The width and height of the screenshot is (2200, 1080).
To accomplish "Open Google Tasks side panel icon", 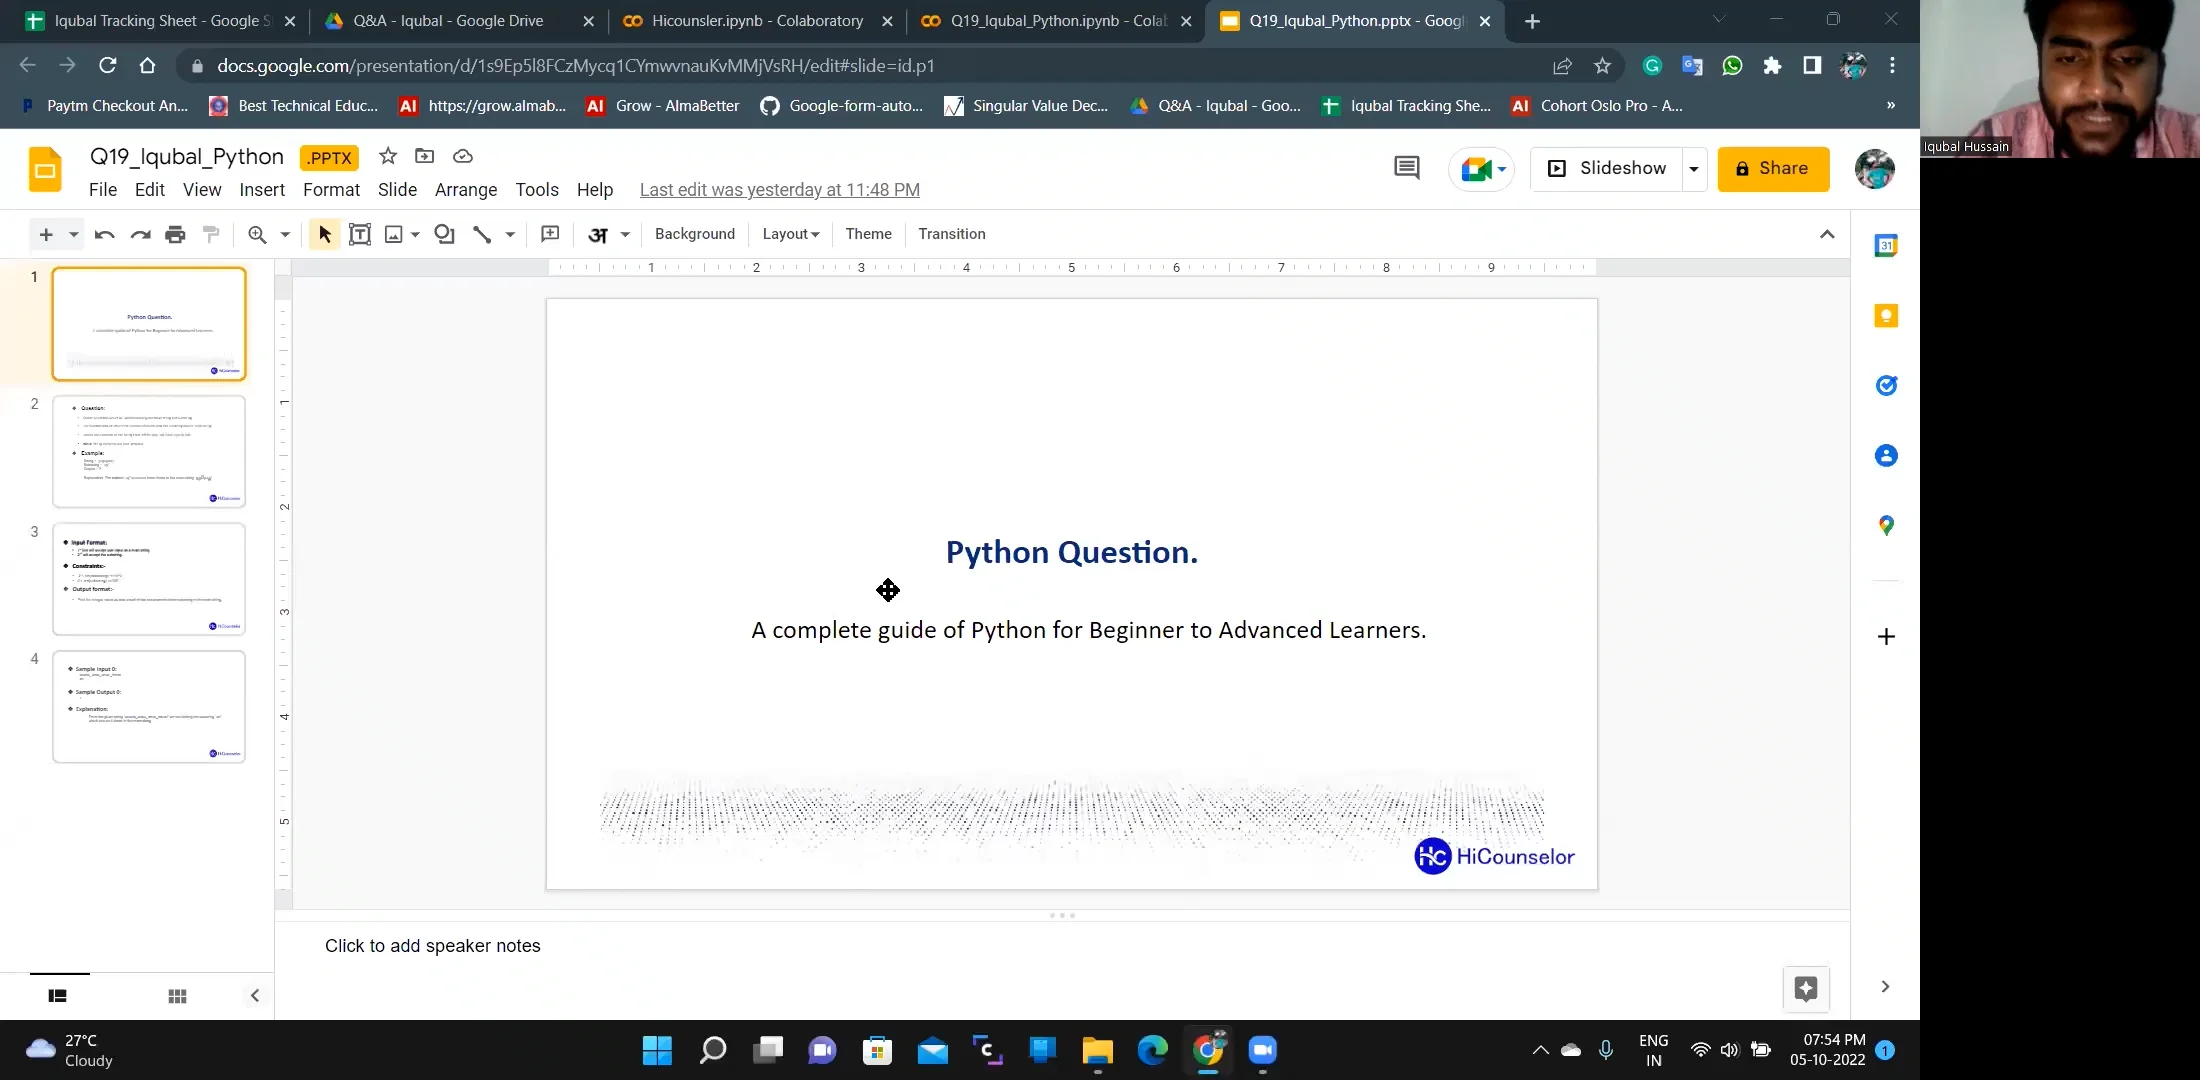I will (x=1886, y=386).
